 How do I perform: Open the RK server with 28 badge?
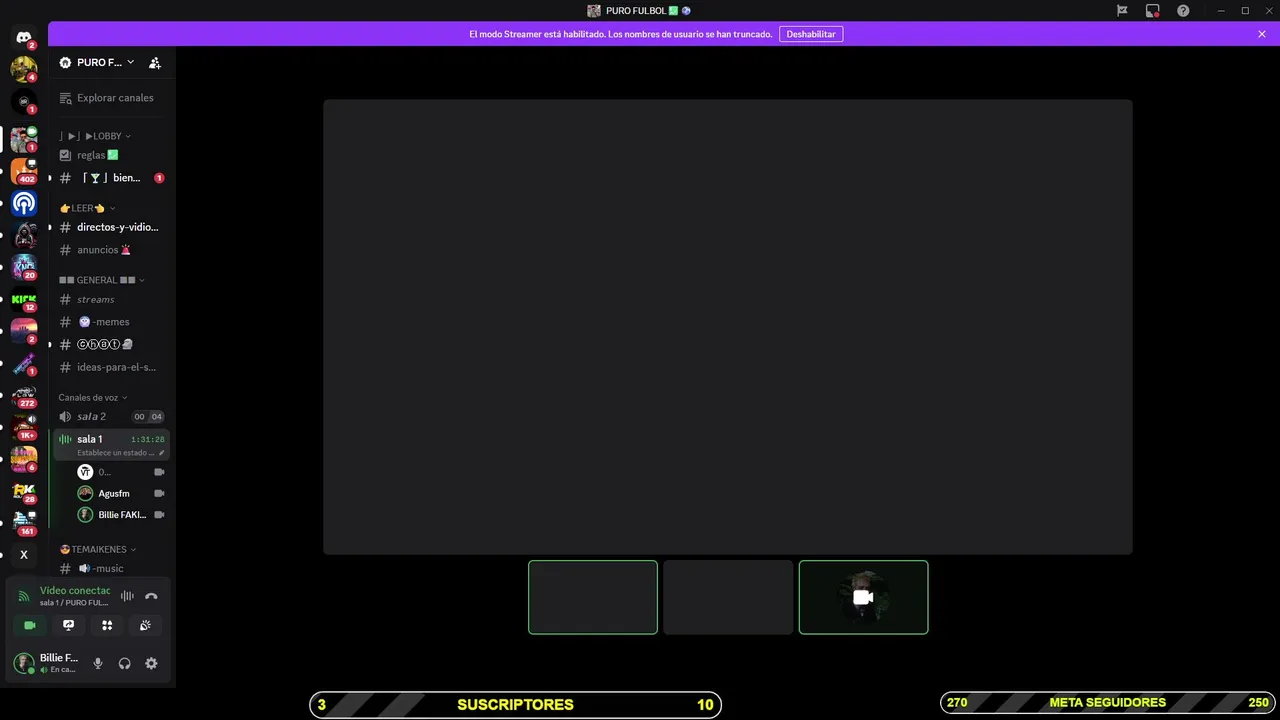(24, 491)
